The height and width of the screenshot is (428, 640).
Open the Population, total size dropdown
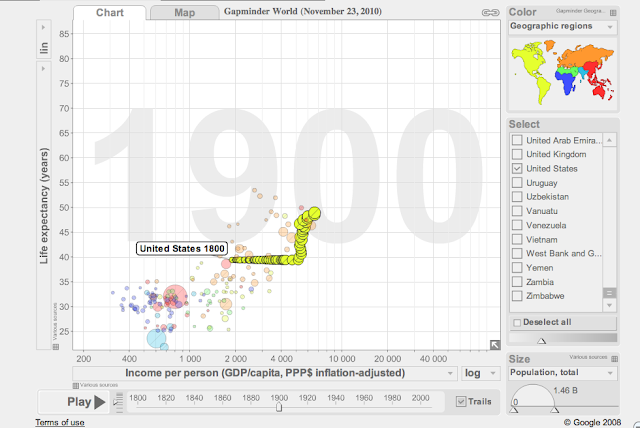click(562, 373)
